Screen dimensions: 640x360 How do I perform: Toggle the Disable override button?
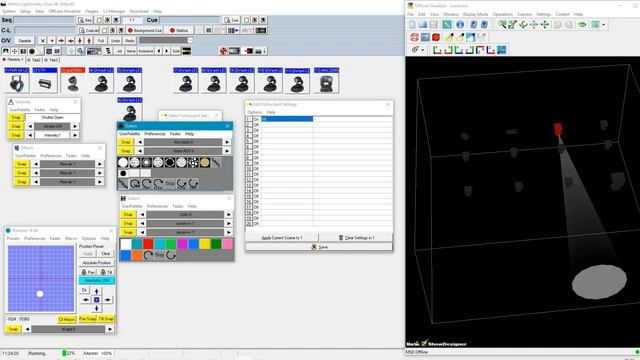point(24,40)
